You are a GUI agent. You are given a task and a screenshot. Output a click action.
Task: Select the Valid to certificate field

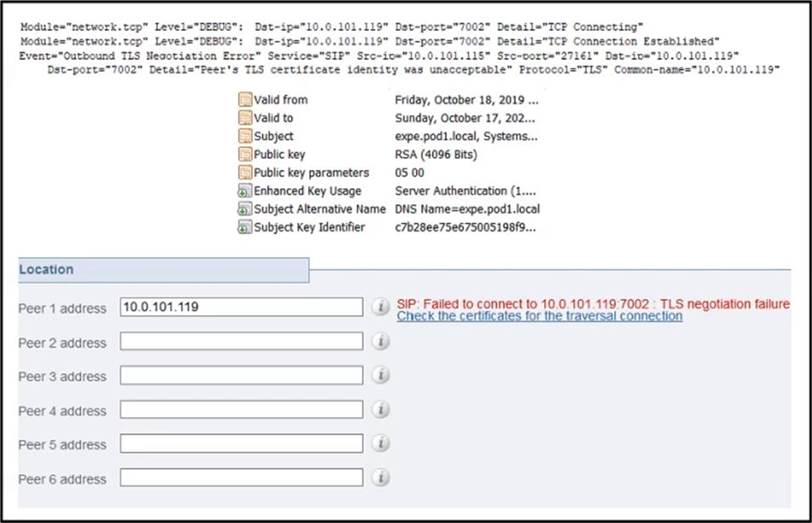274,118
